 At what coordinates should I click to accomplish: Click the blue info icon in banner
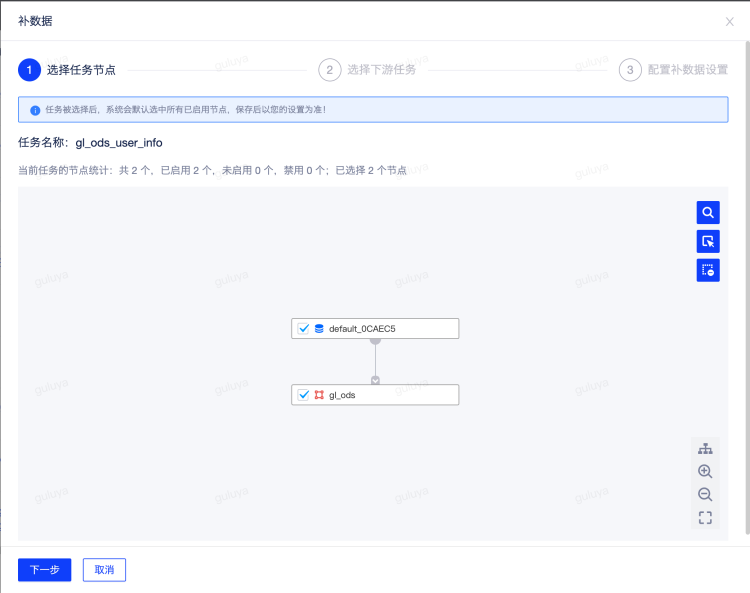(x=35, y=110)
